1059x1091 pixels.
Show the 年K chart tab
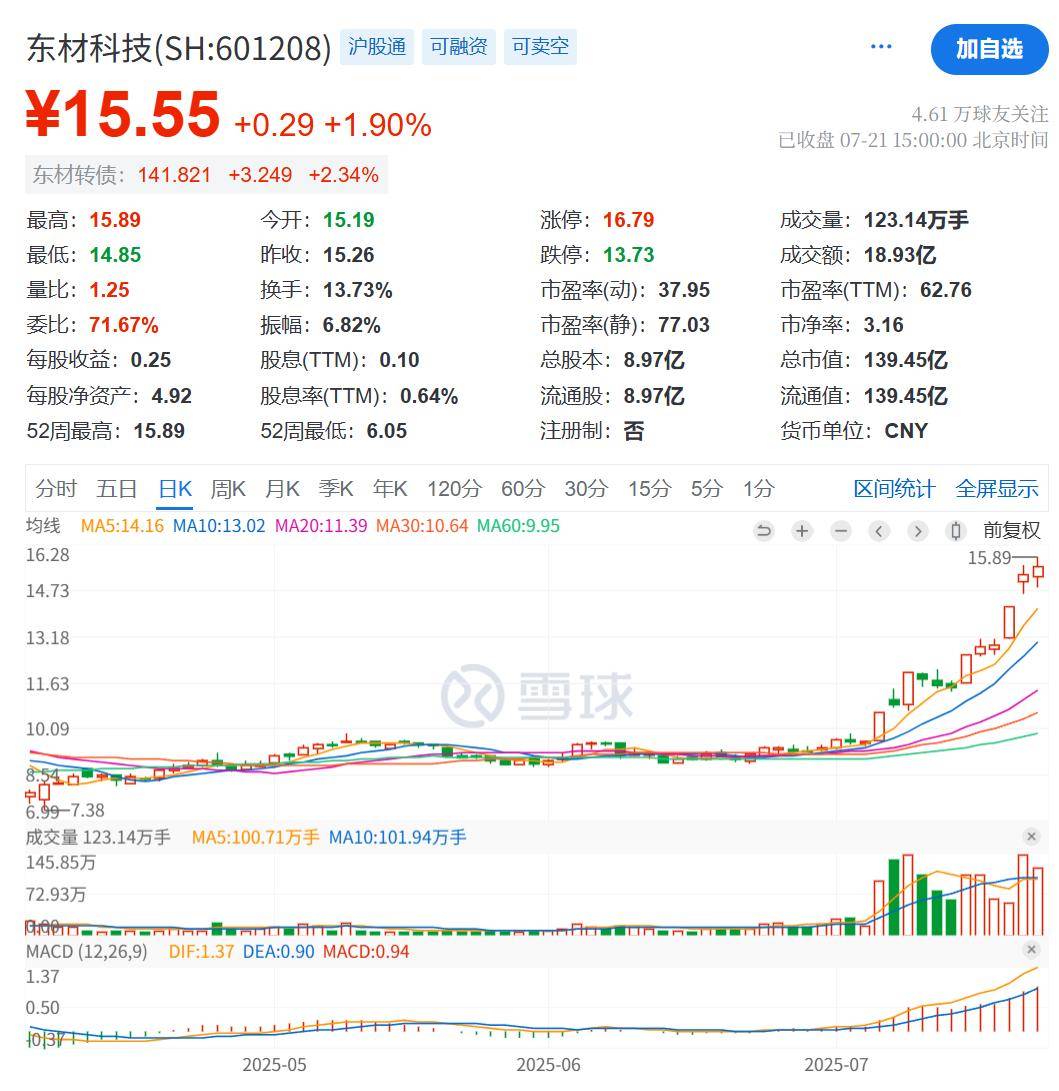pyautogui.click(x=390, y=488)
